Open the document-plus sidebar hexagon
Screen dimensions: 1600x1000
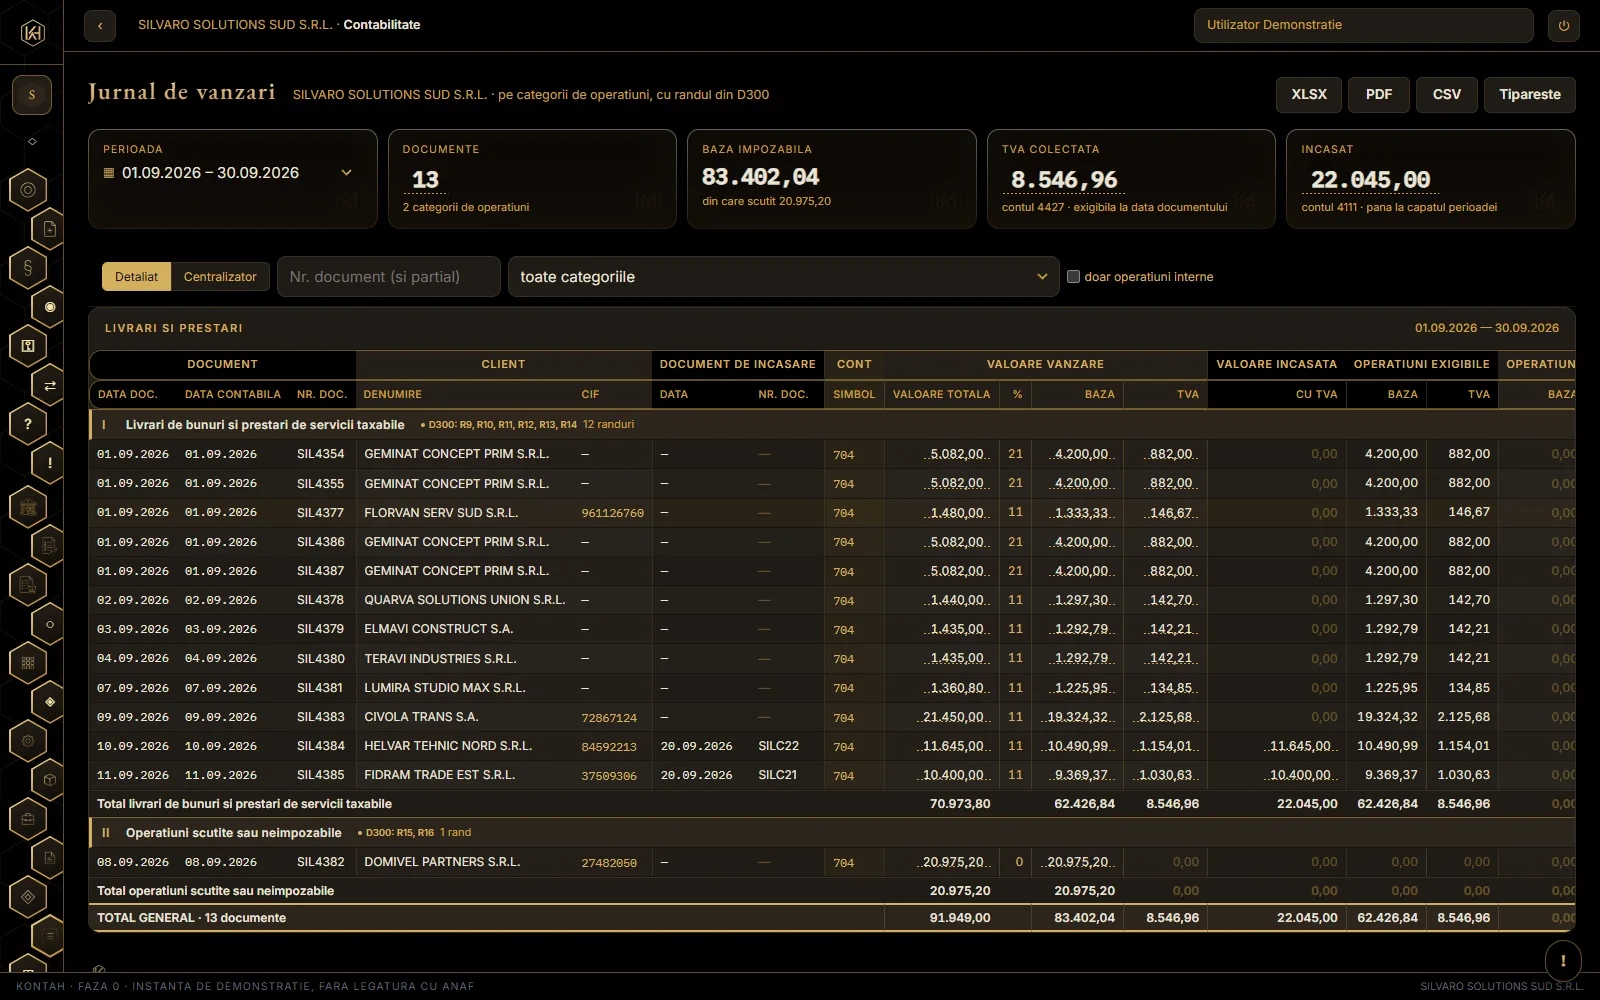click(x=50, y=229)
